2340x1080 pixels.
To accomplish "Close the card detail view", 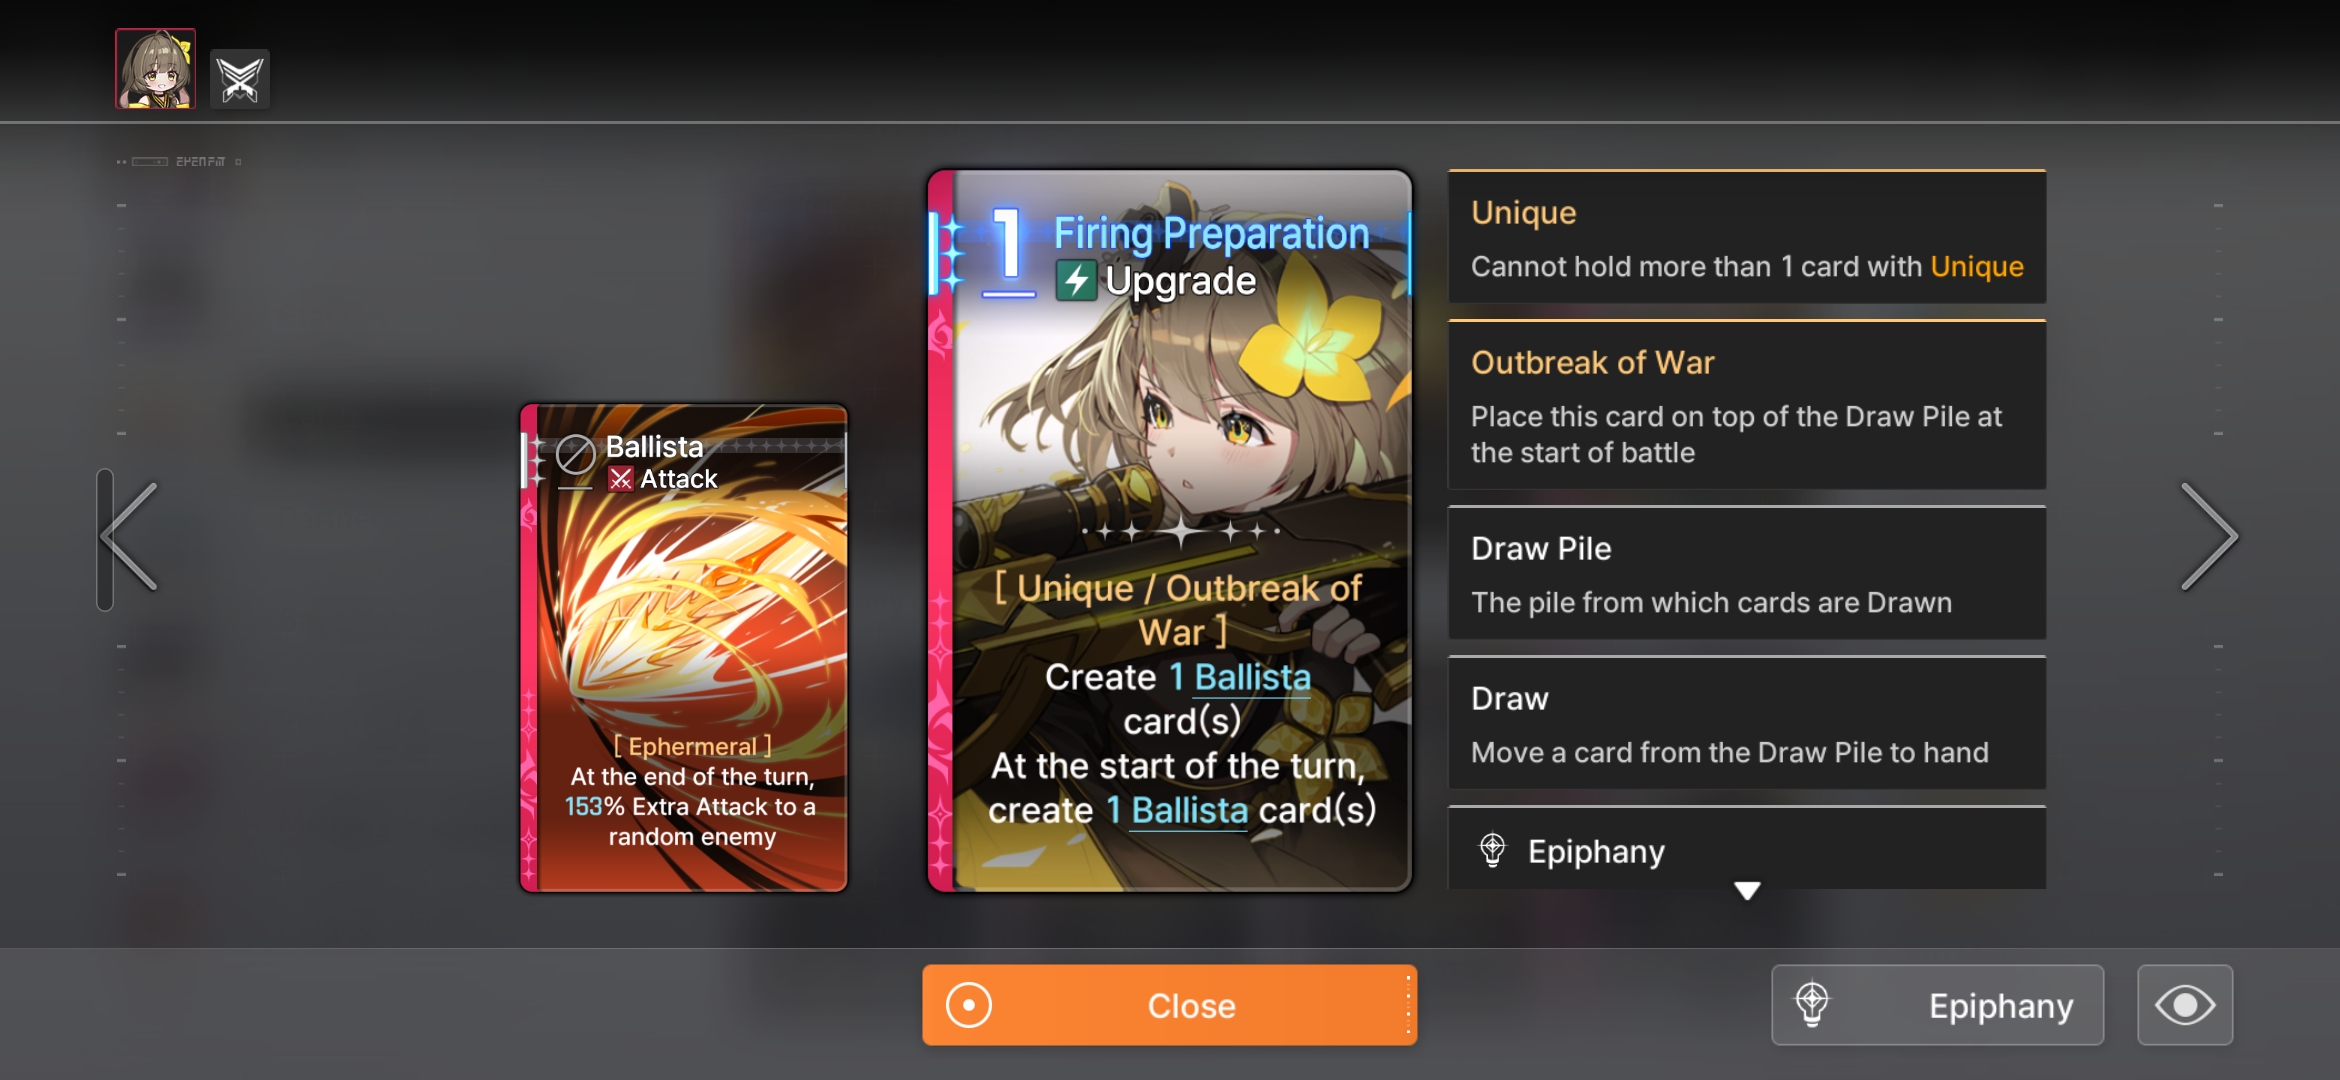I will click(1169, 1005).
